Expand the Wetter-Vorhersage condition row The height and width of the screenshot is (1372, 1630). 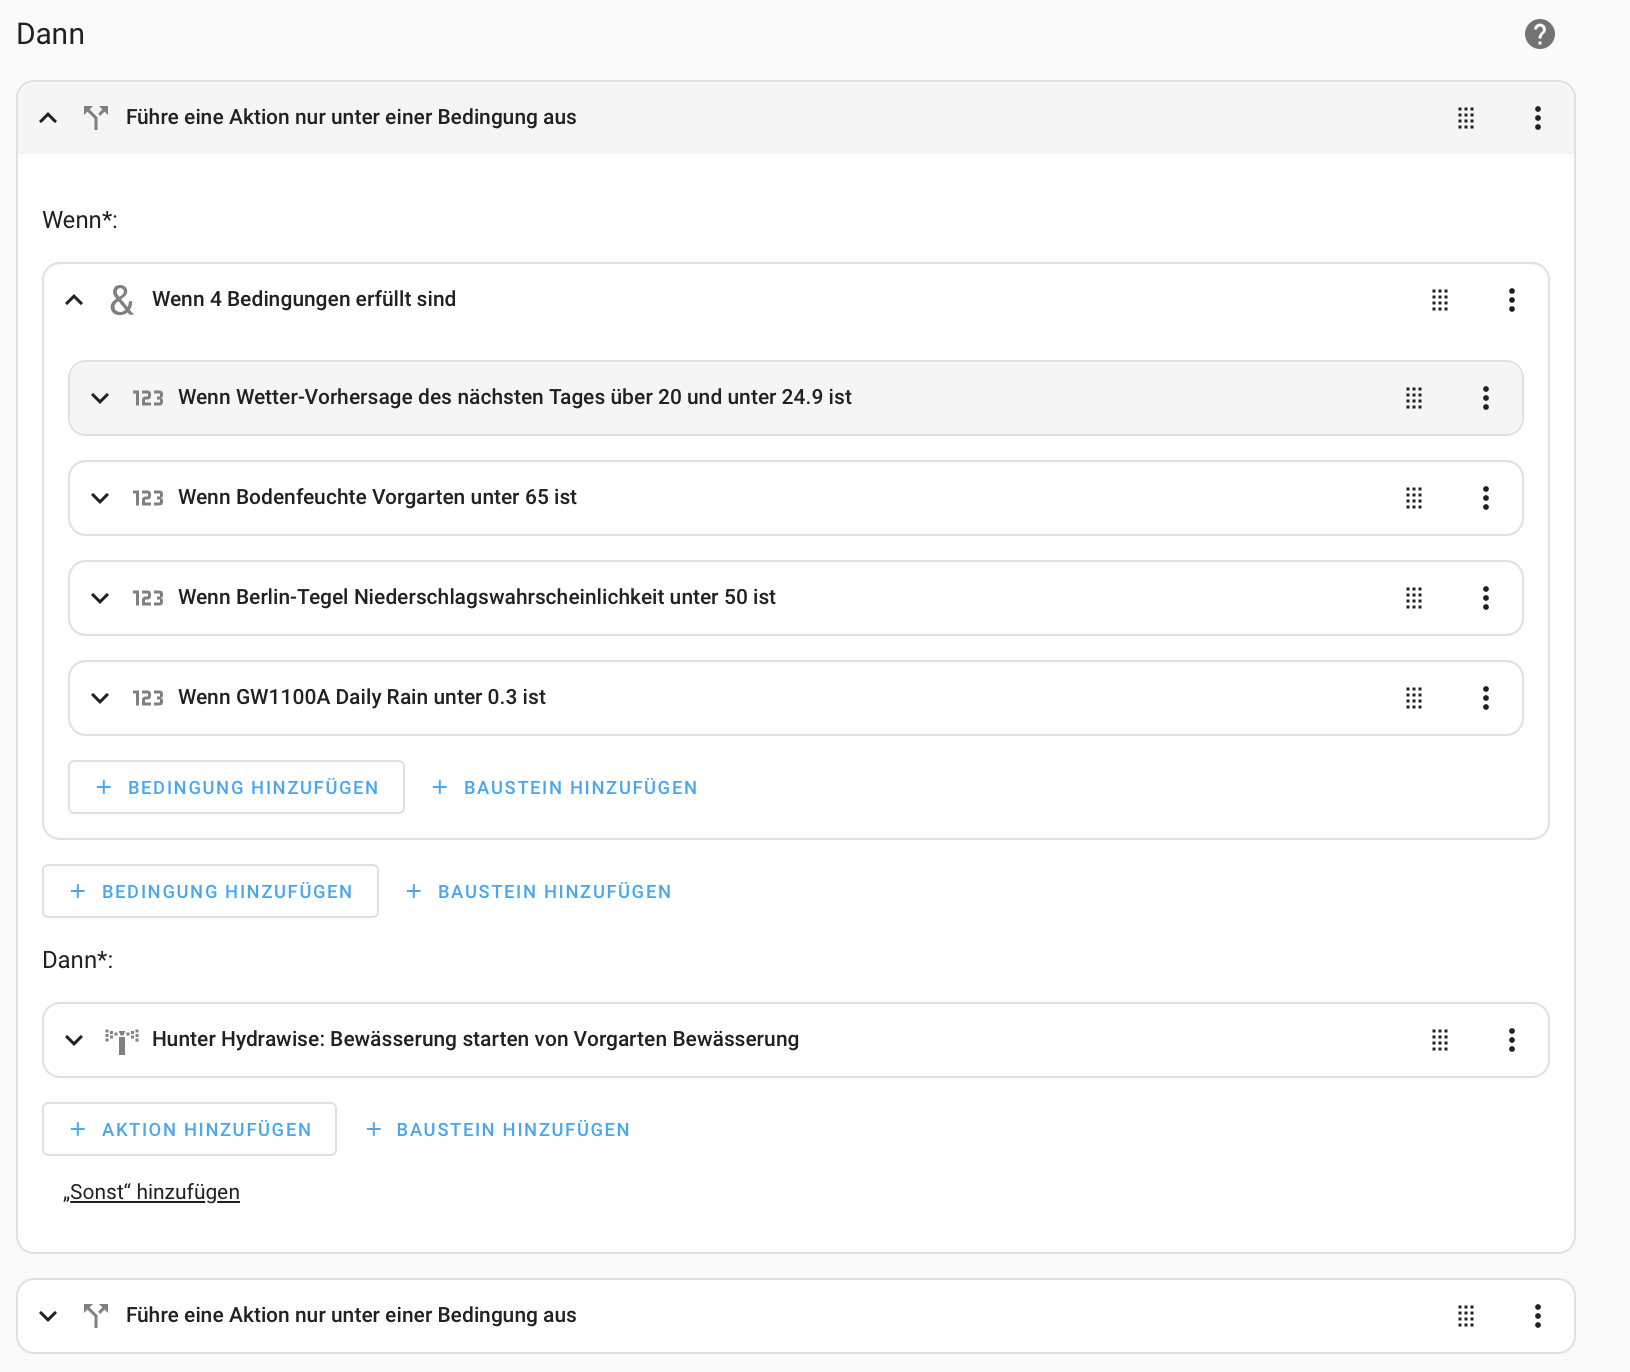(100, 398)
